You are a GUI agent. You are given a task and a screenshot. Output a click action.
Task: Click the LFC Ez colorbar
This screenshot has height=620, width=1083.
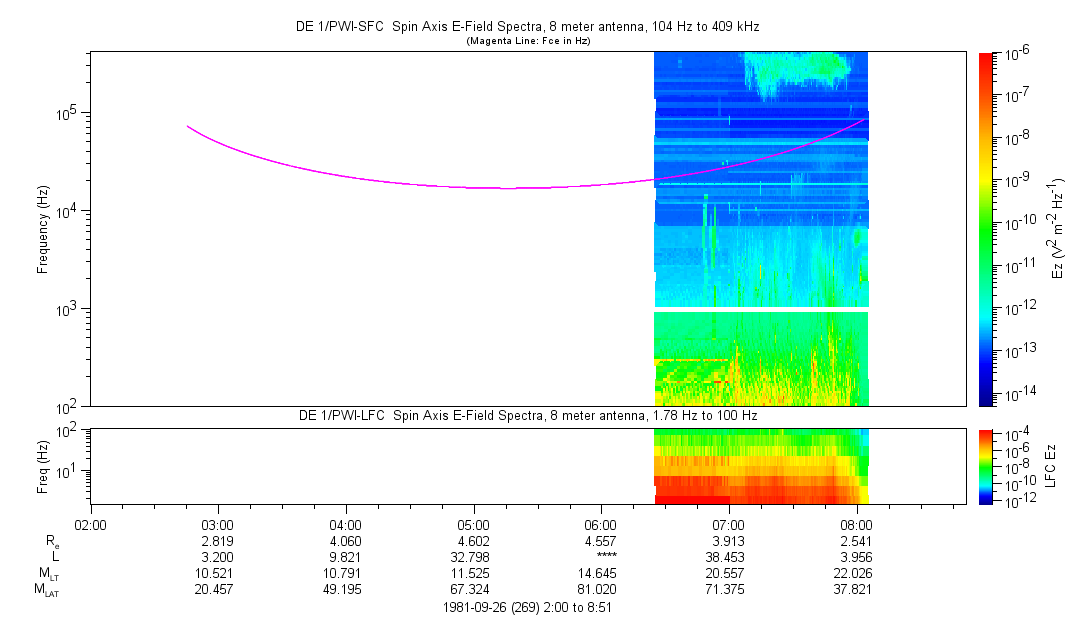[x=986, y=465]
